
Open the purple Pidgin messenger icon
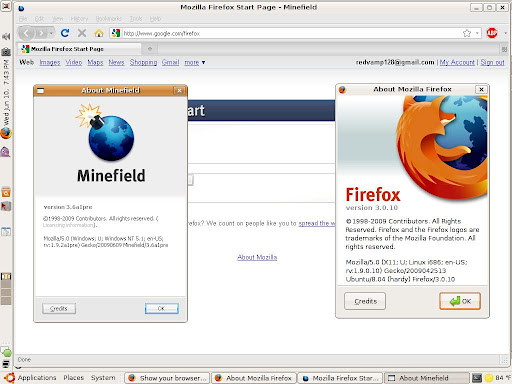[x=6, y=152]
